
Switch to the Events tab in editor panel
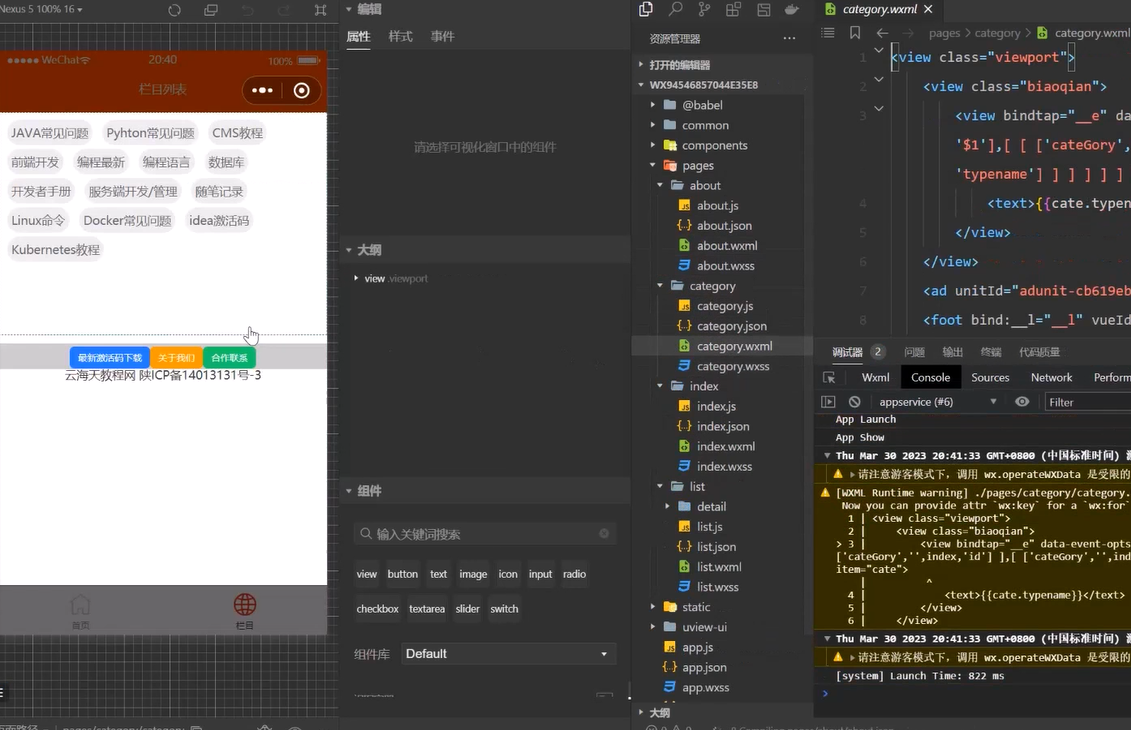click(x=442, y=36)
